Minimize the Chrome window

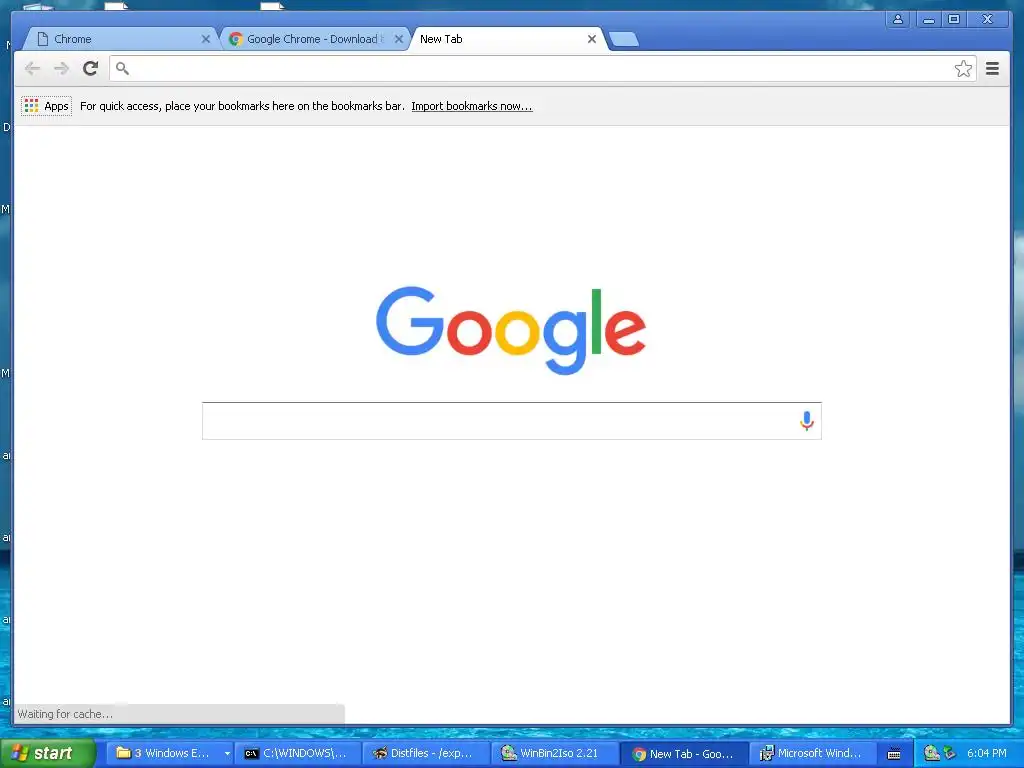928,20
